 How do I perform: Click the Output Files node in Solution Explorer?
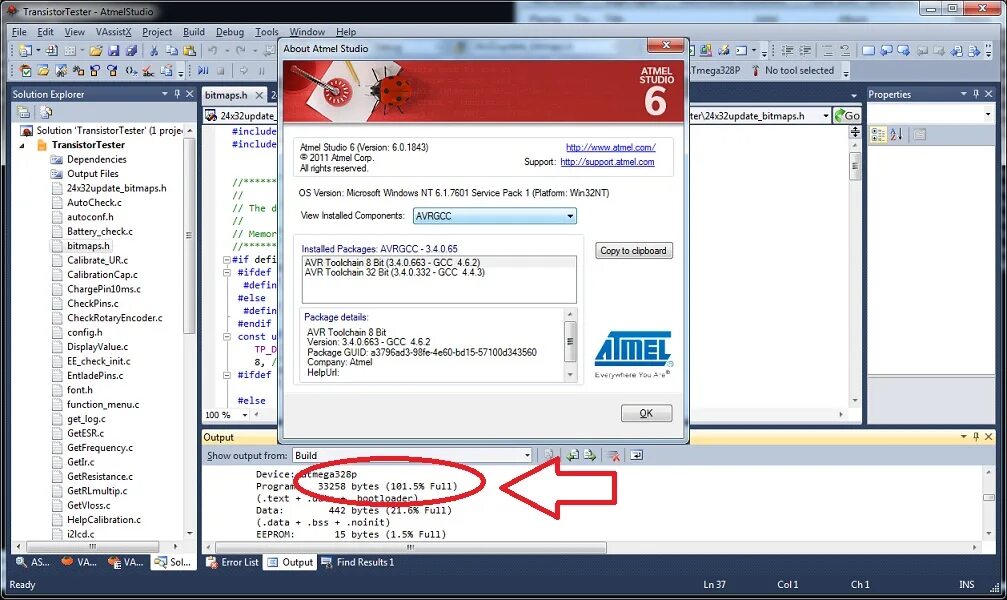(x=92, y=173)
